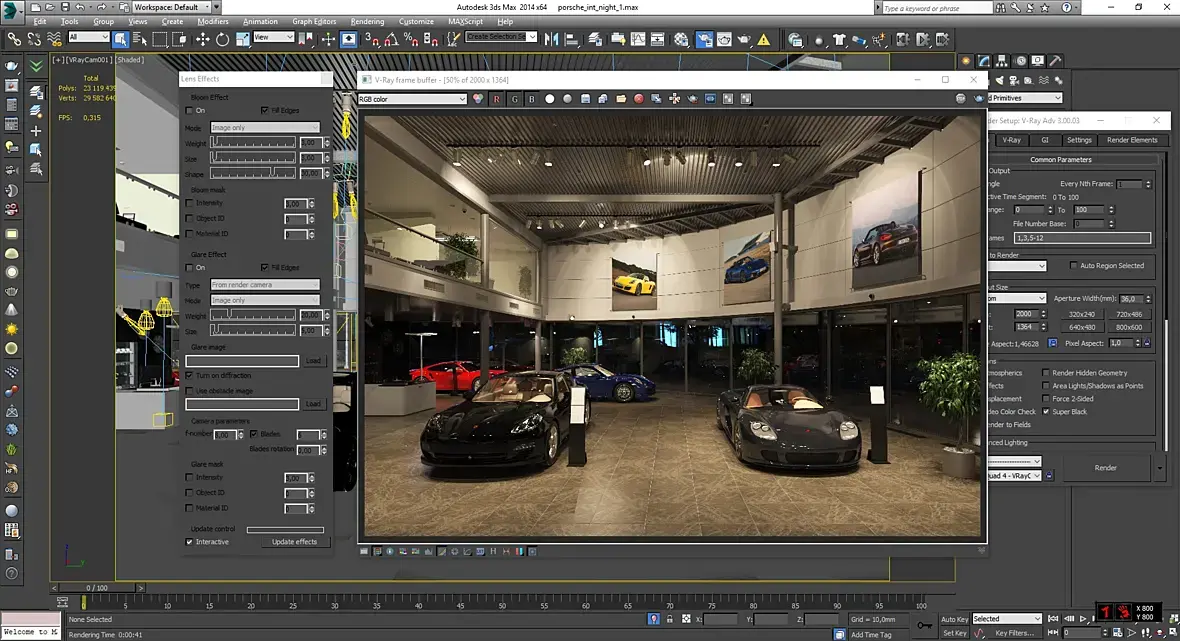
Task: Enable the Bloom Effect On checkbox
Action: 191,111
